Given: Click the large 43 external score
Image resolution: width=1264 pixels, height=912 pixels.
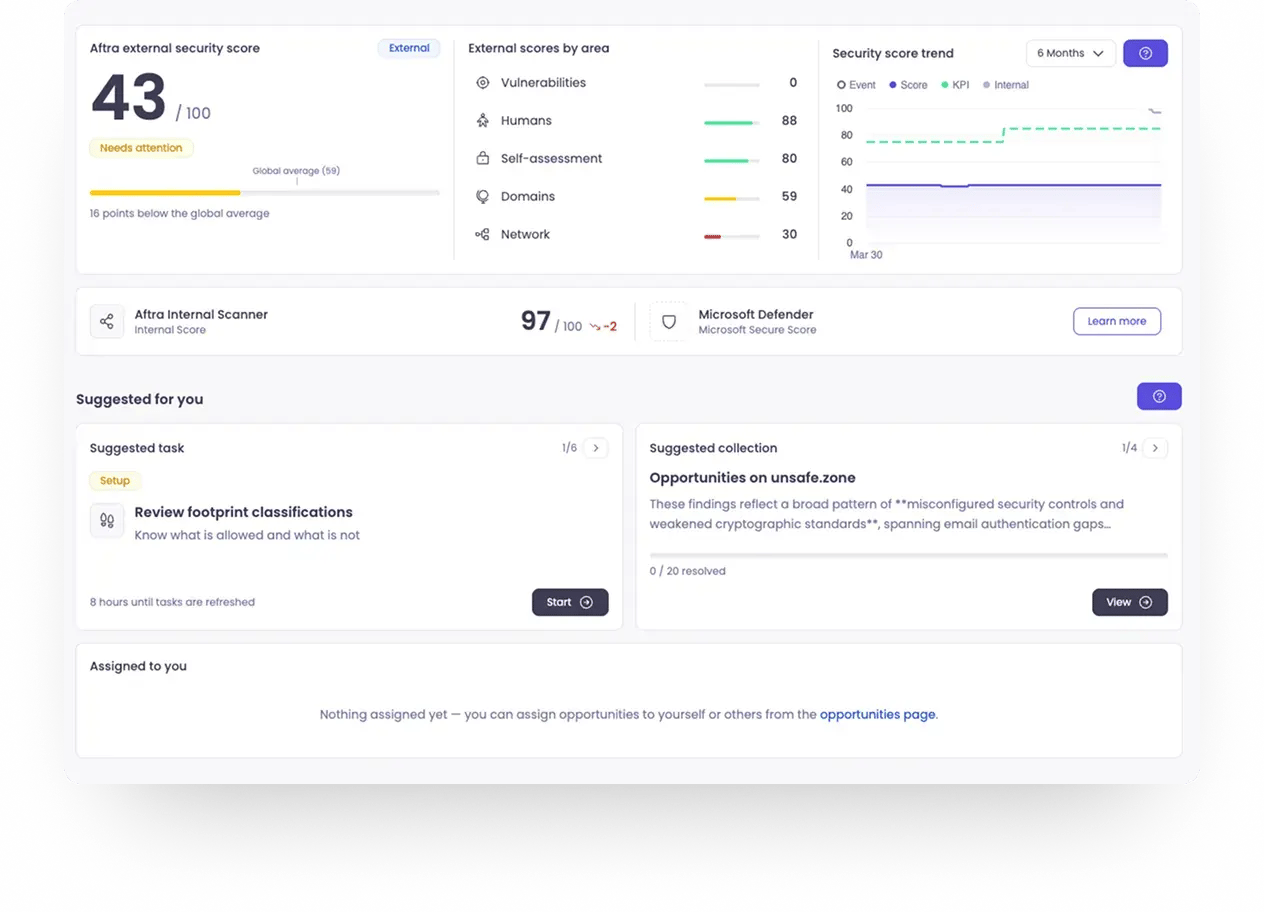Looking at the screenshot, I should pyautogui.click(x=129, y=98).
